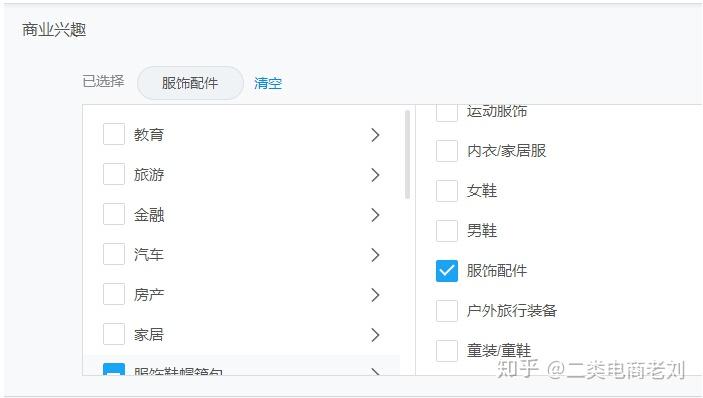The height and width of the screenshot is (398, 703).
Task: Click the 服饰配件 label in subcategory list
Action: pos(497,271)
